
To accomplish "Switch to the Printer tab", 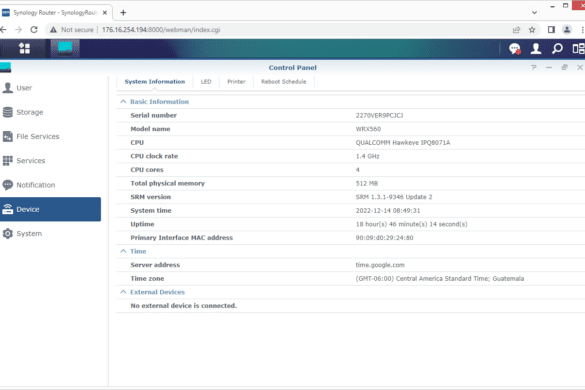I will tap(236, 81).
